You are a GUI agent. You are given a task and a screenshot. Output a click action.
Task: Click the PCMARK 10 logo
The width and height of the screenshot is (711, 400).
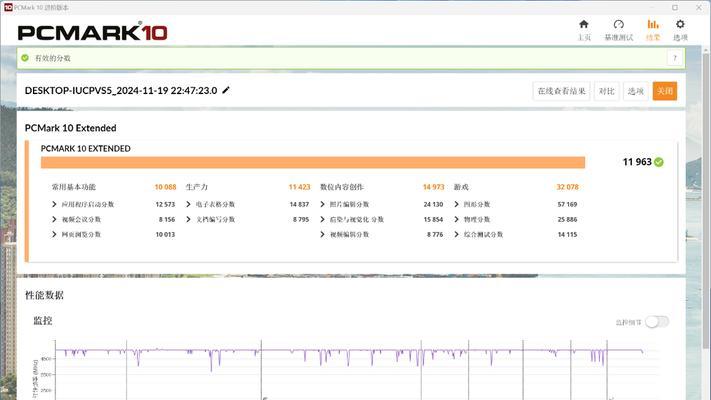[93, 33]
